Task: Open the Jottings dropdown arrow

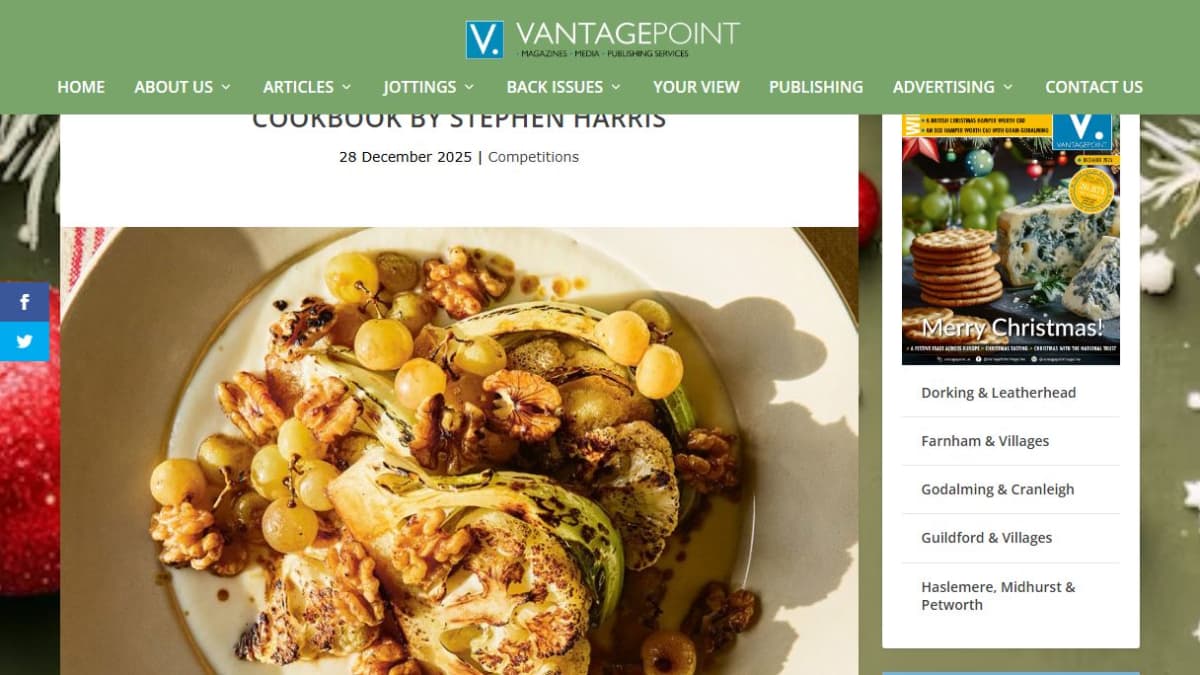Action: [x=469, y=87]
